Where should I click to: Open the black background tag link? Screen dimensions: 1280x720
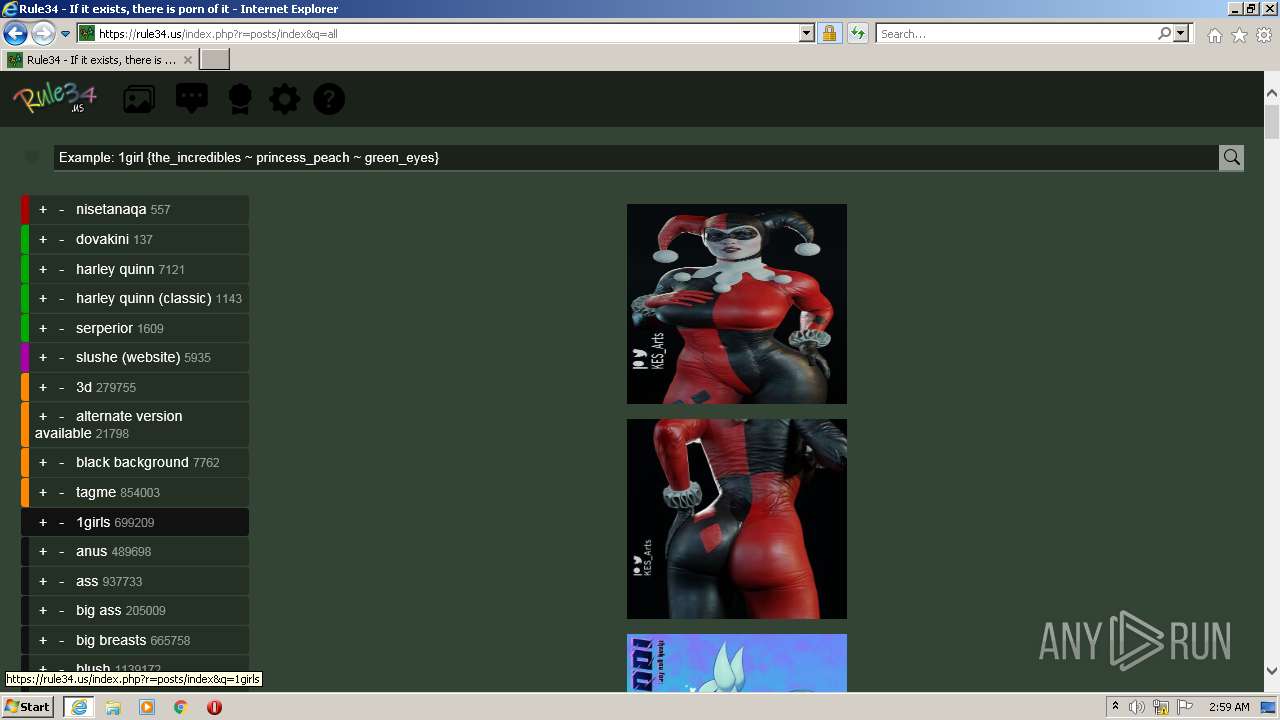(132, 463)
